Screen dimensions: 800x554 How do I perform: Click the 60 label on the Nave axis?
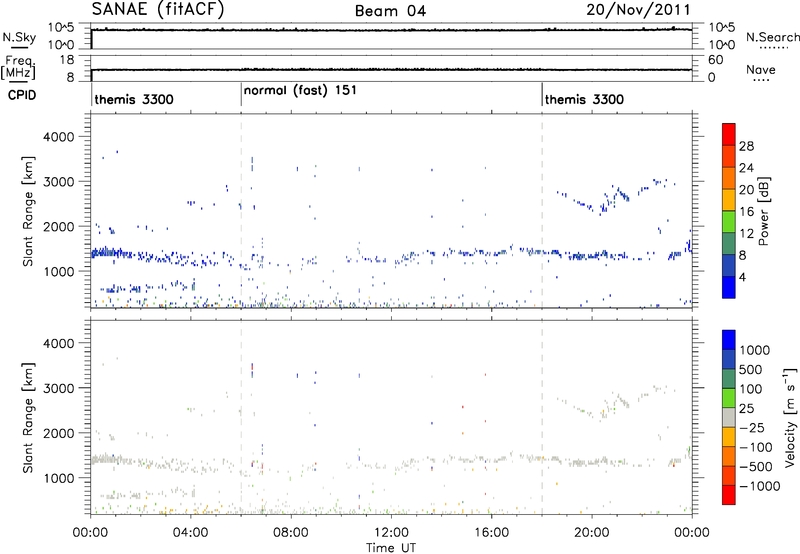715,60
